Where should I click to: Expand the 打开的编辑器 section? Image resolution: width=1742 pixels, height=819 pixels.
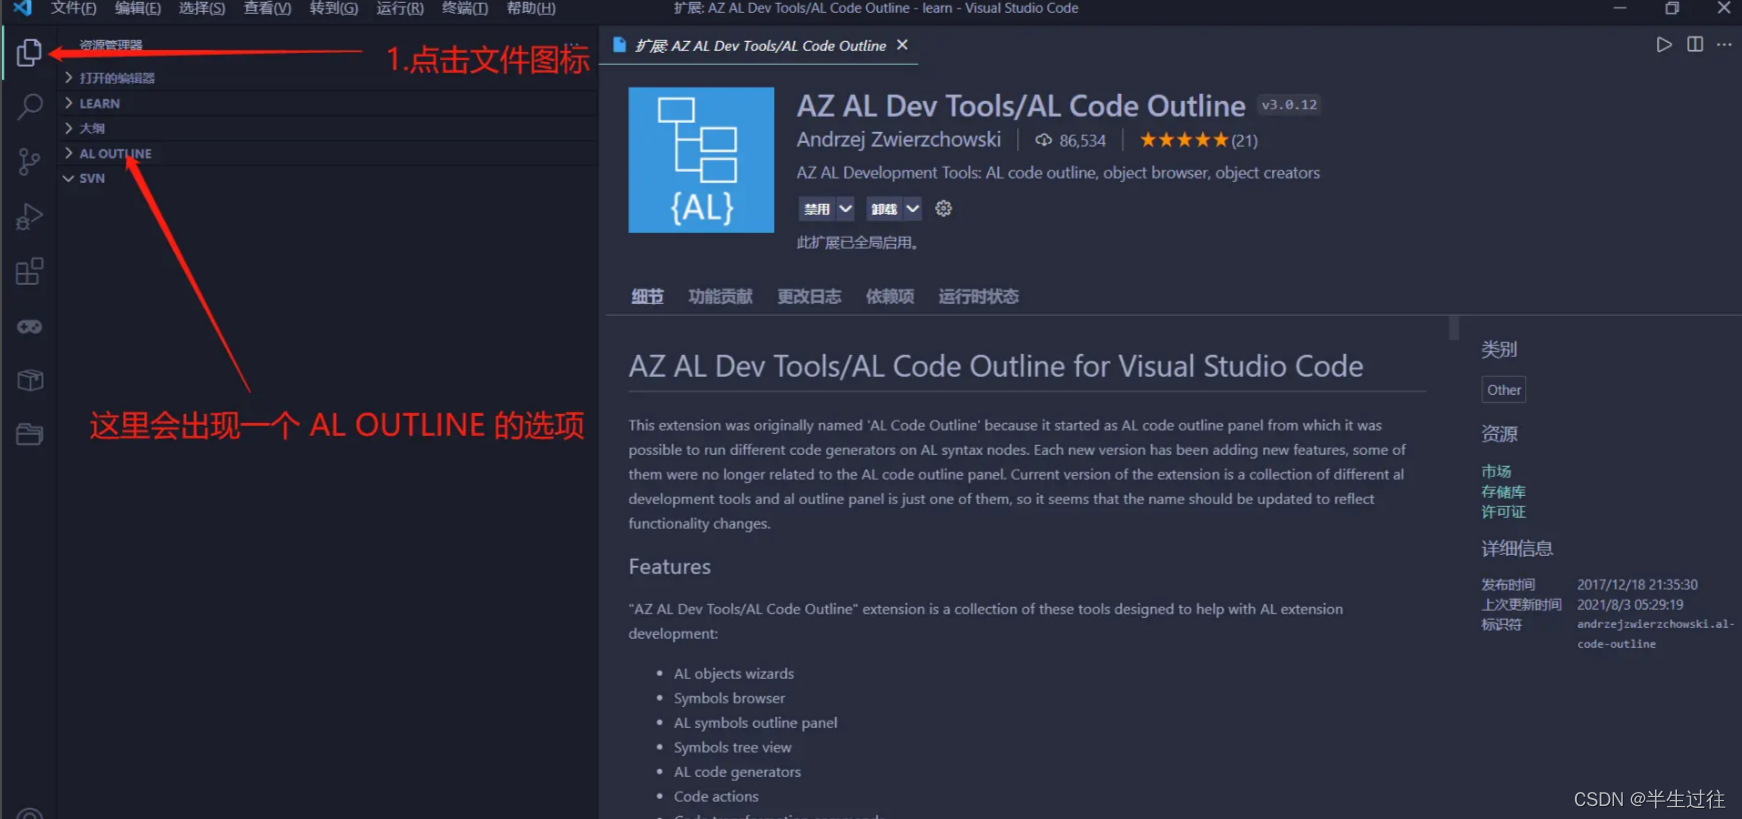[329, 78]
